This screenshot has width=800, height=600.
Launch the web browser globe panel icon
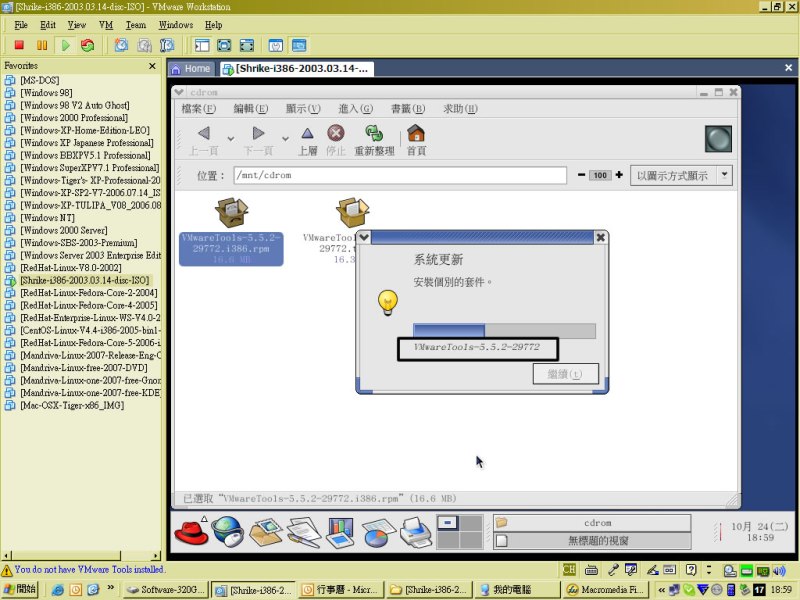click(x=228, y=532)
